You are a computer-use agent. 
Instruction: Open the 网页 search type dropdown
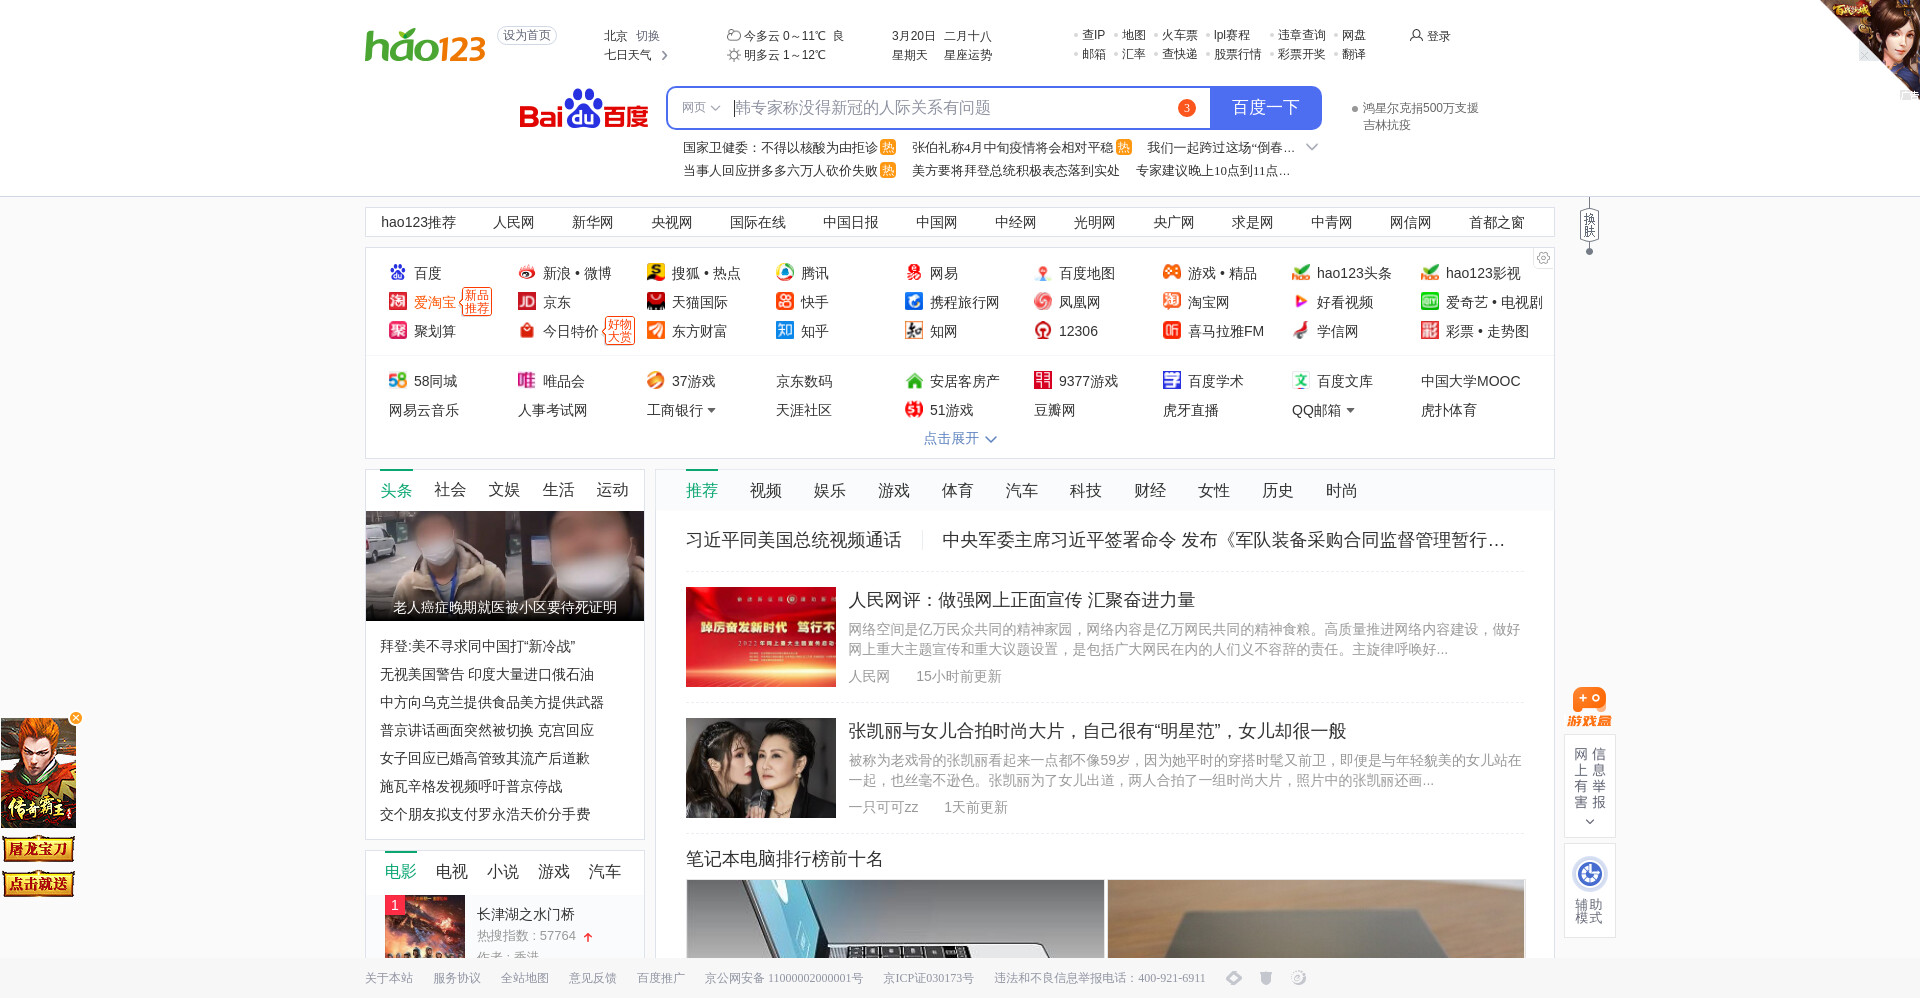(701, 107)
